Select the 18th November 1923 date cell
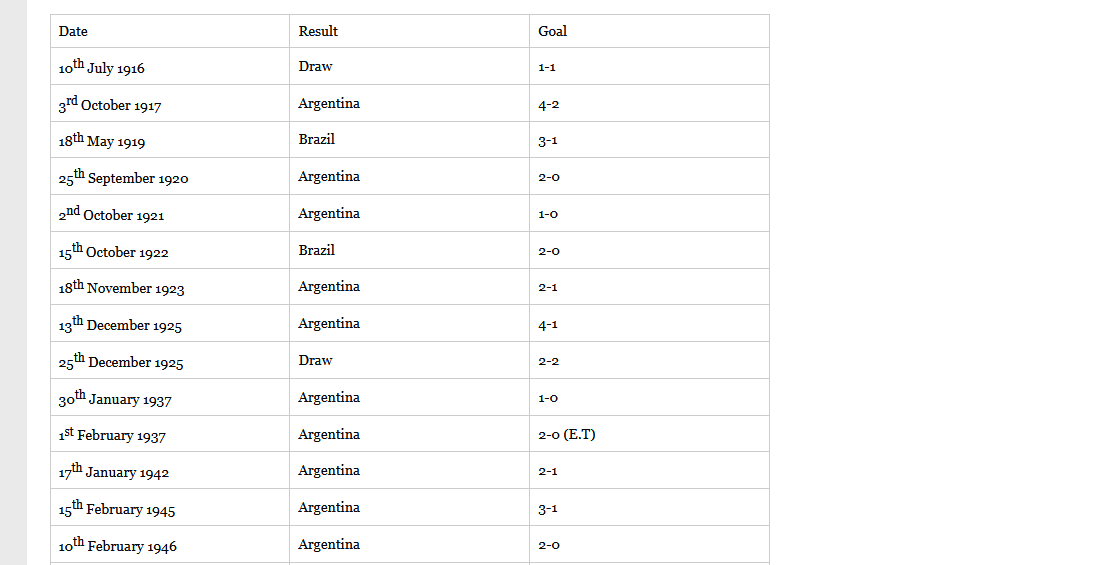The height and width of the screenshot is (565, 1098). [121, 288]
